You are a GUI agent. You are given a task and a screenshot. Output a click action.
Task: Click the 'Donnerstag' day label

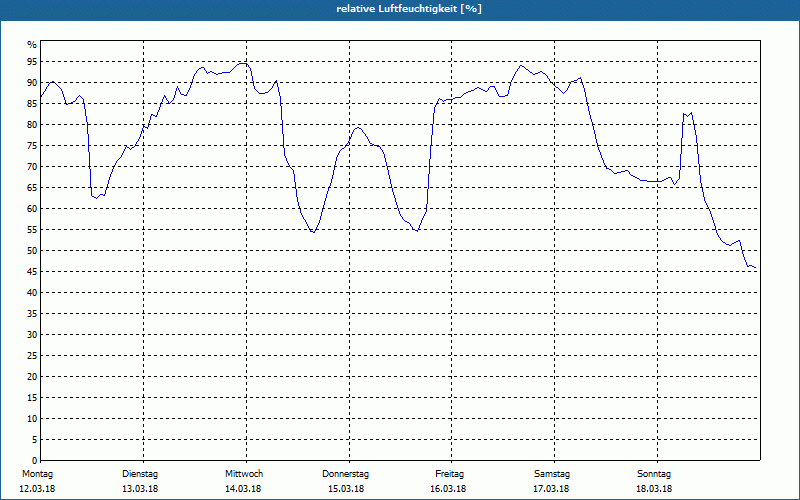(345, 474)
